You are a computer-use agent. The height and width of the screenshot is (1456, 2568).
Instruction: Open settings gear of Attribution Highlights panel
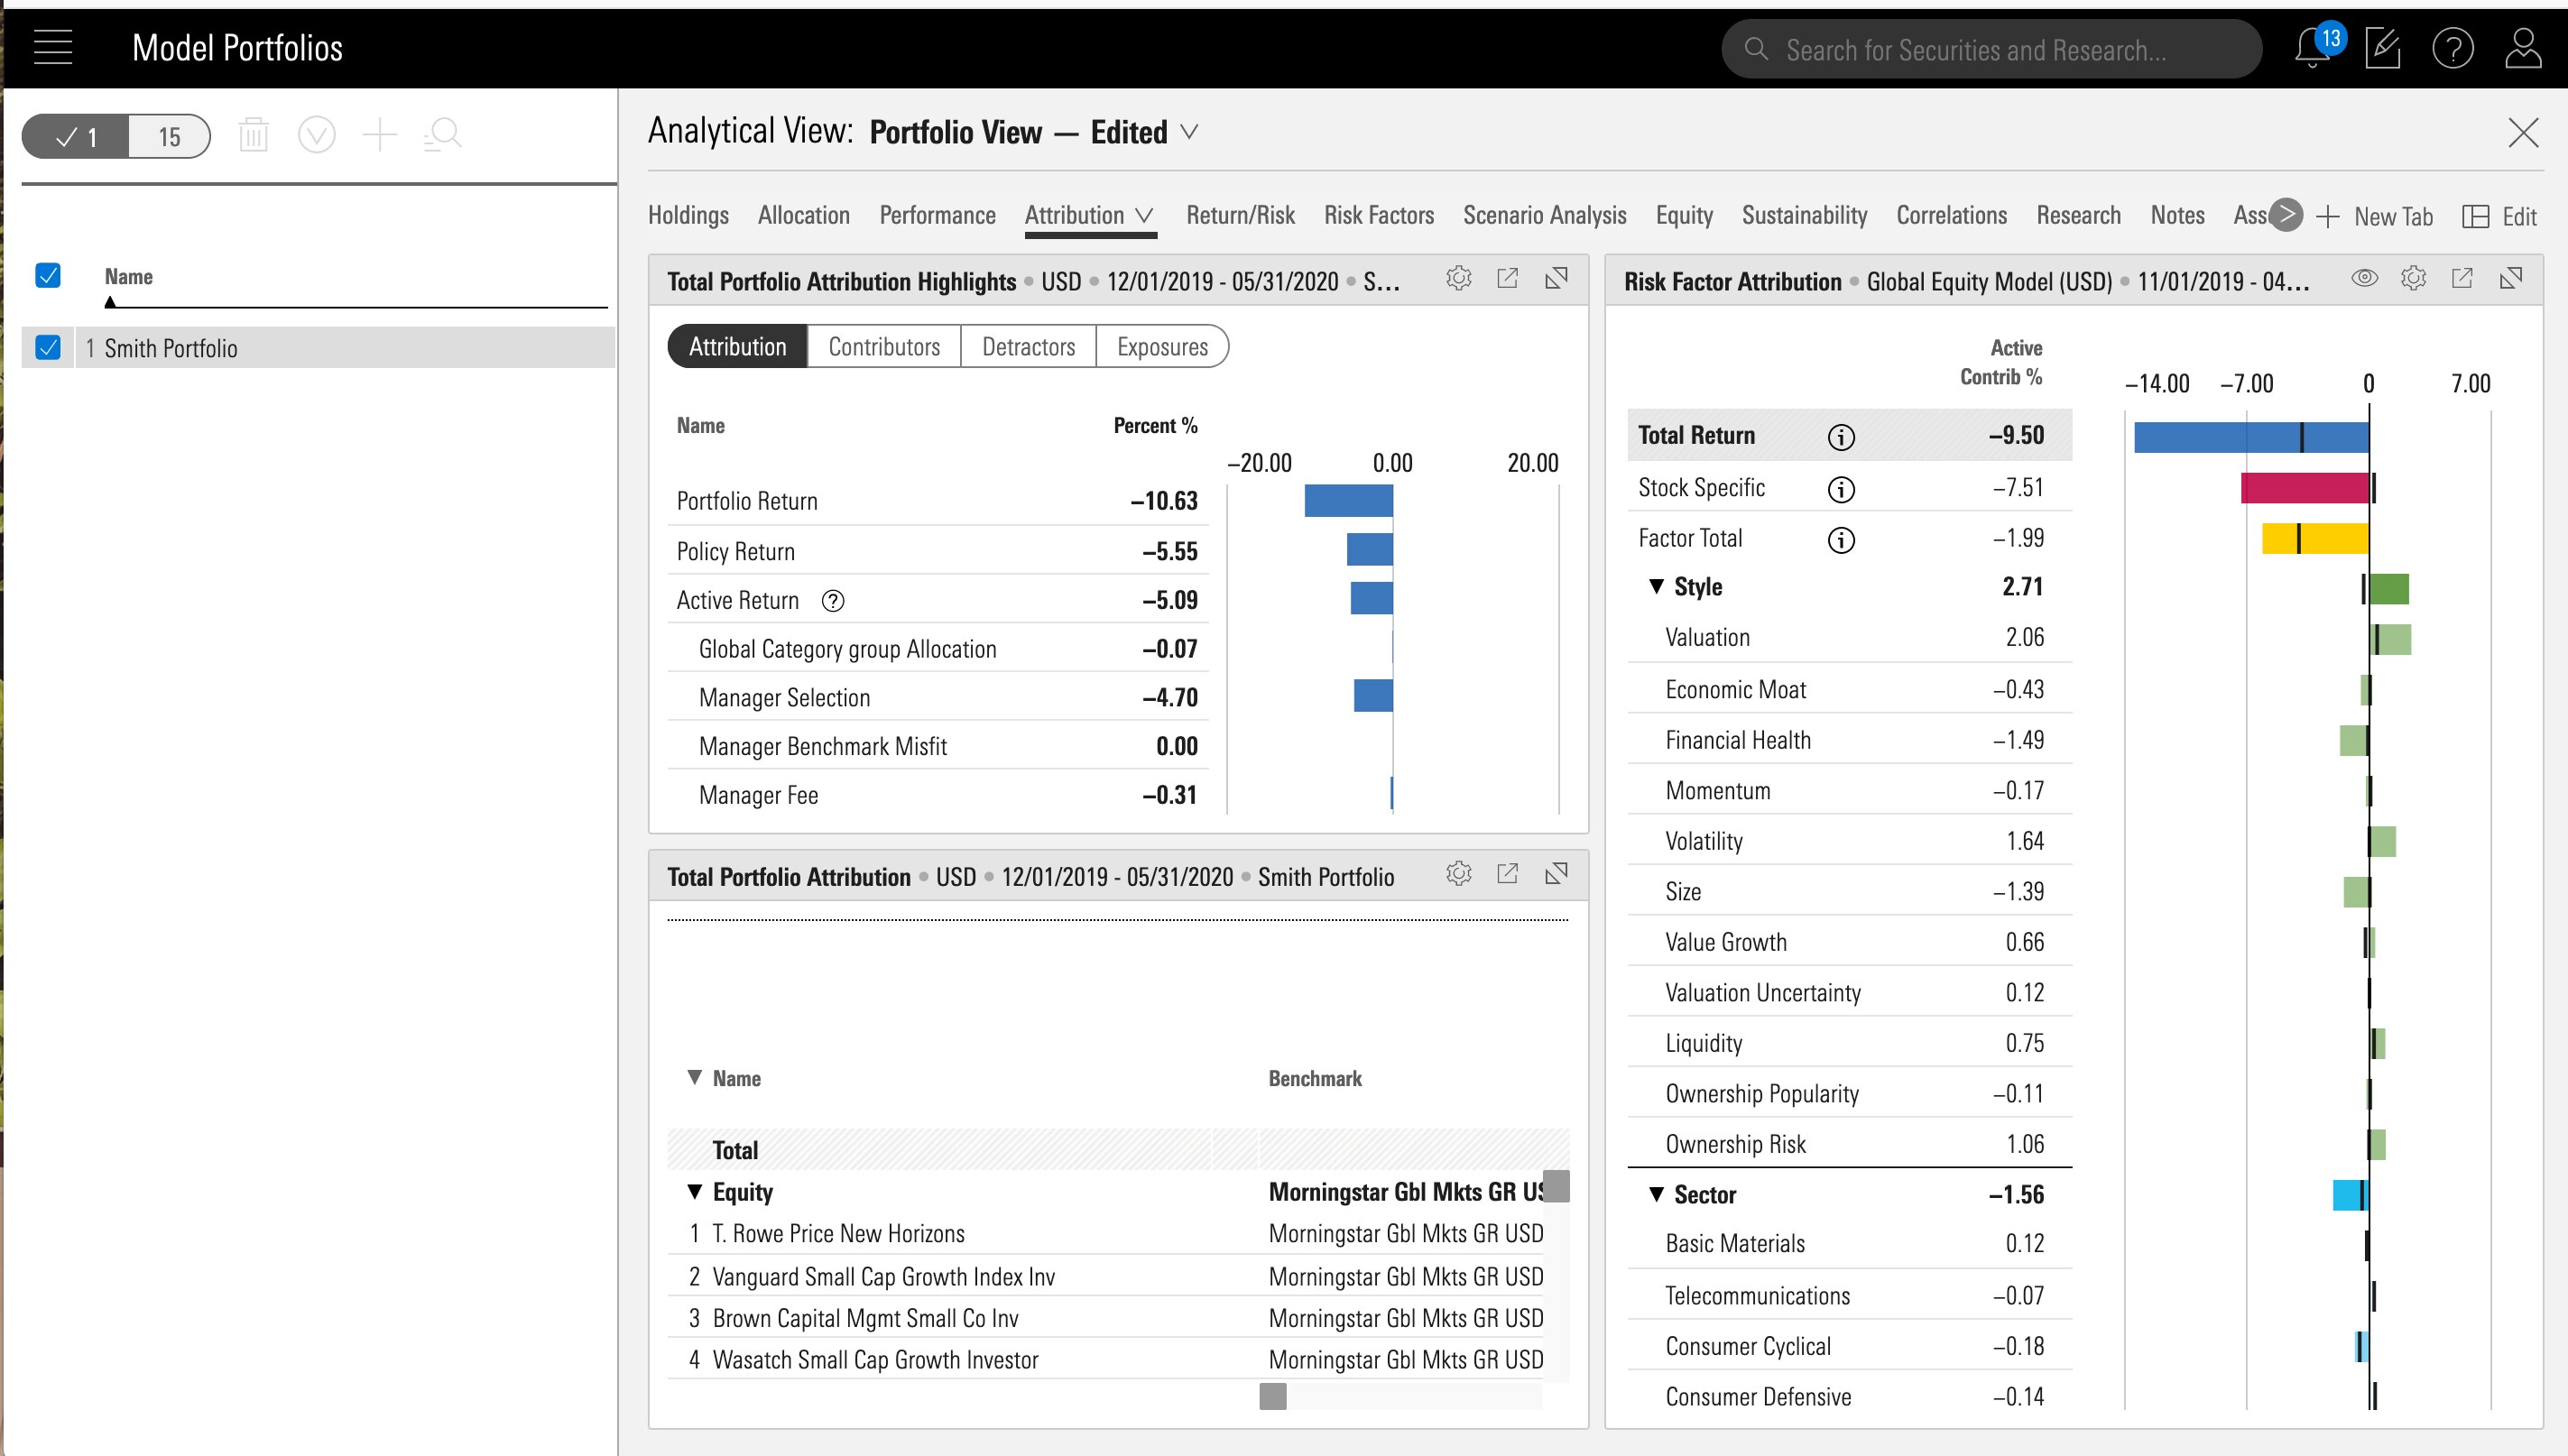[1458, 279]
